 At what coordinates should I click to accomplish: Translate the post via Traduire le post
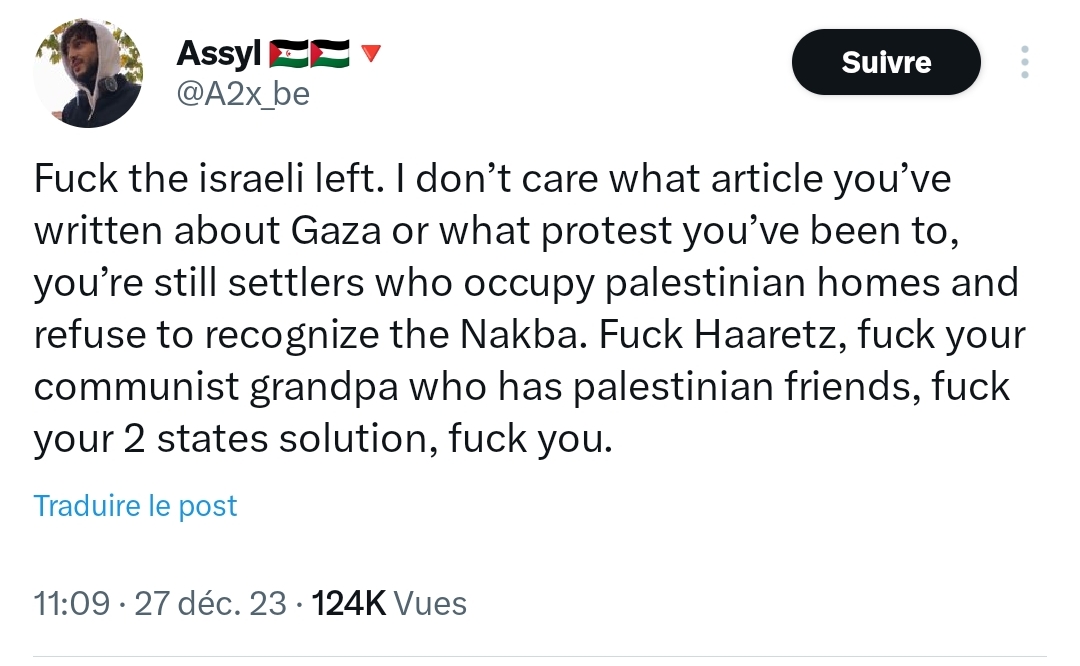point(135,505)
